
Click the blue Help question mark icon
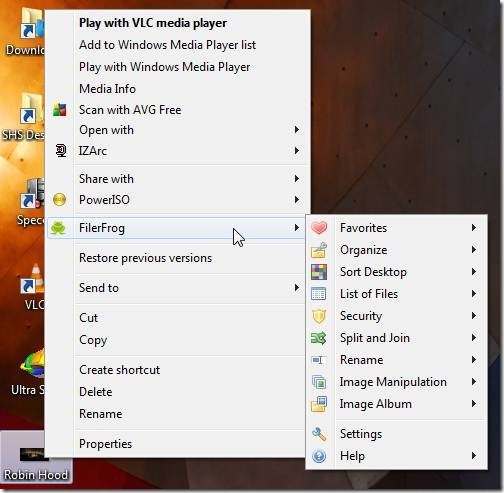click(319, 456)
